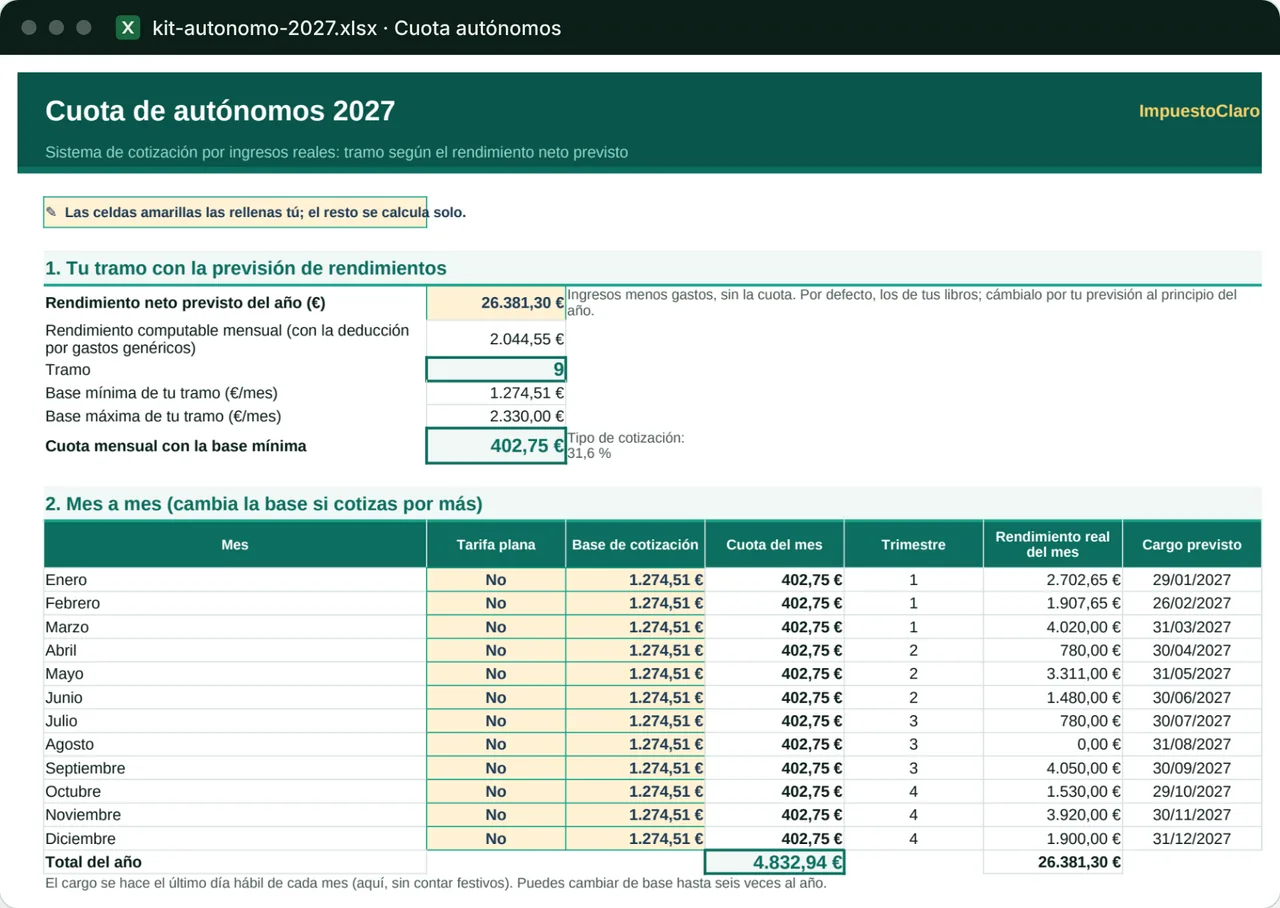Image resolution: width=1280 pixels, height=908 pixels.
Task: Click Cargo previsto date 30/04/2027
Action: coord(1191,650)
